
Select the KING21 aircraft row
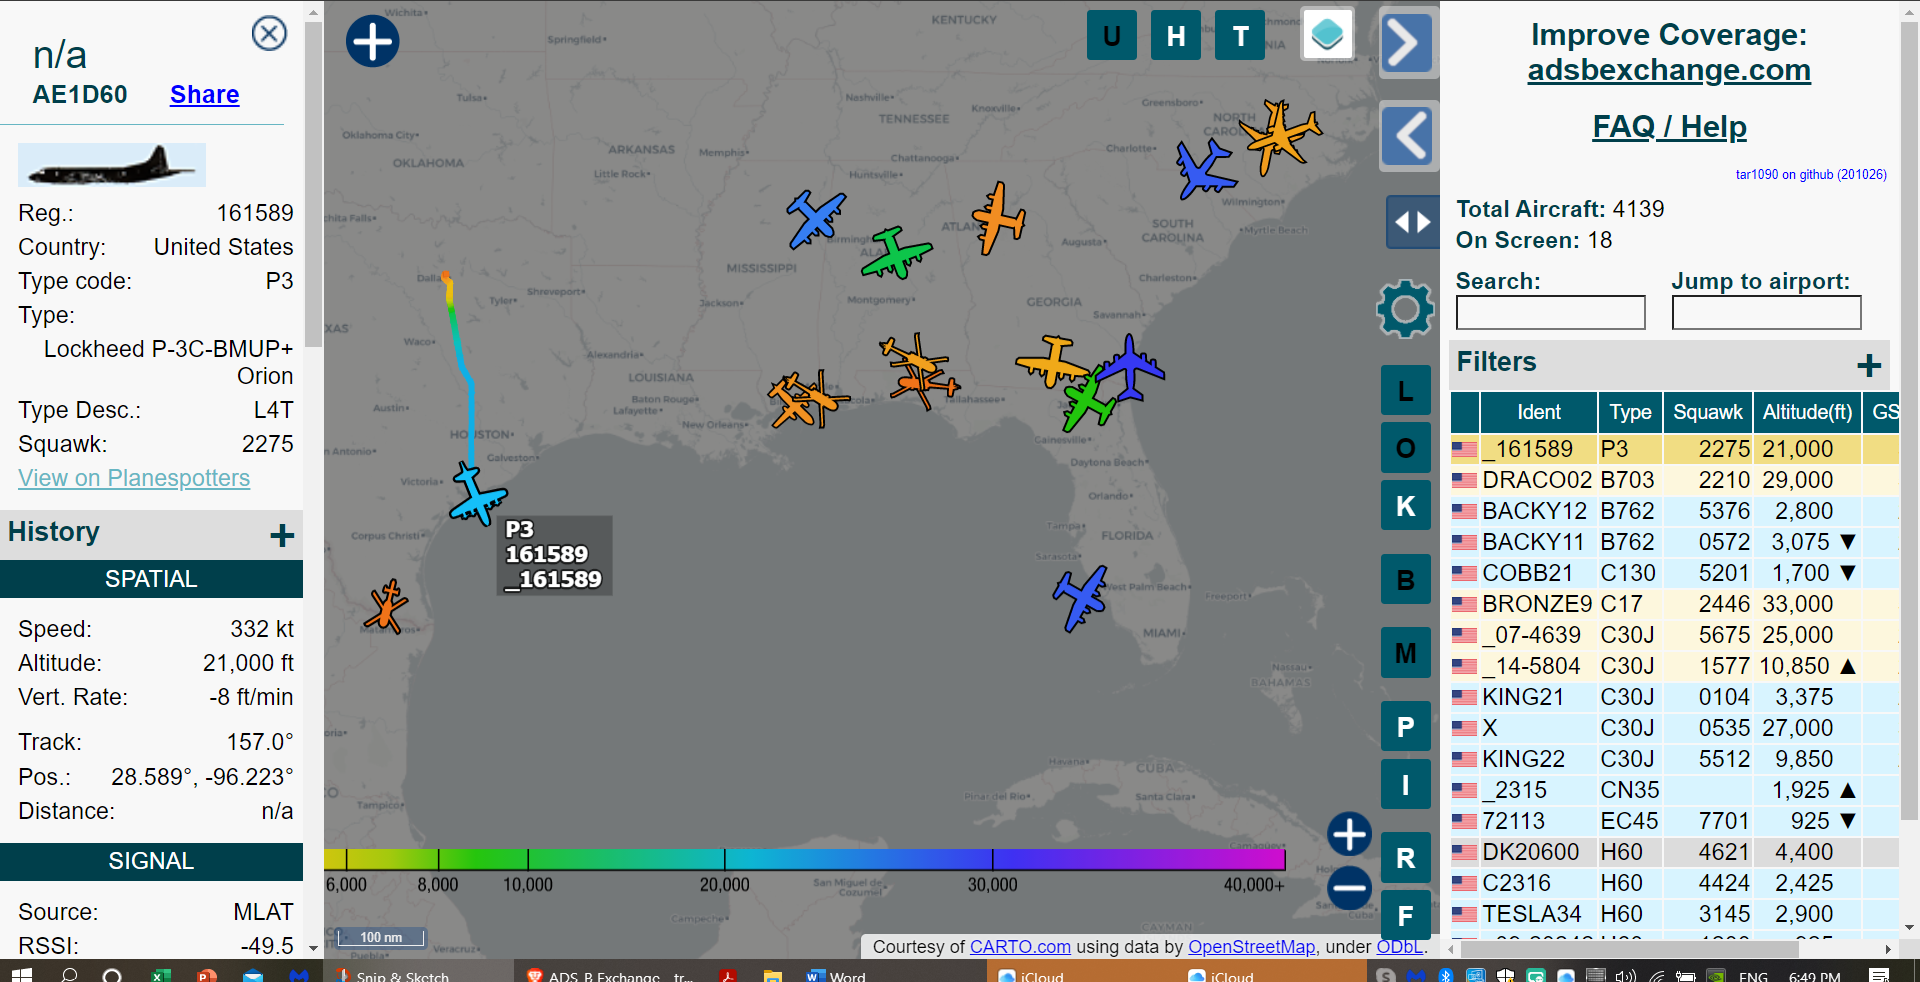[x=1675, y=697]
